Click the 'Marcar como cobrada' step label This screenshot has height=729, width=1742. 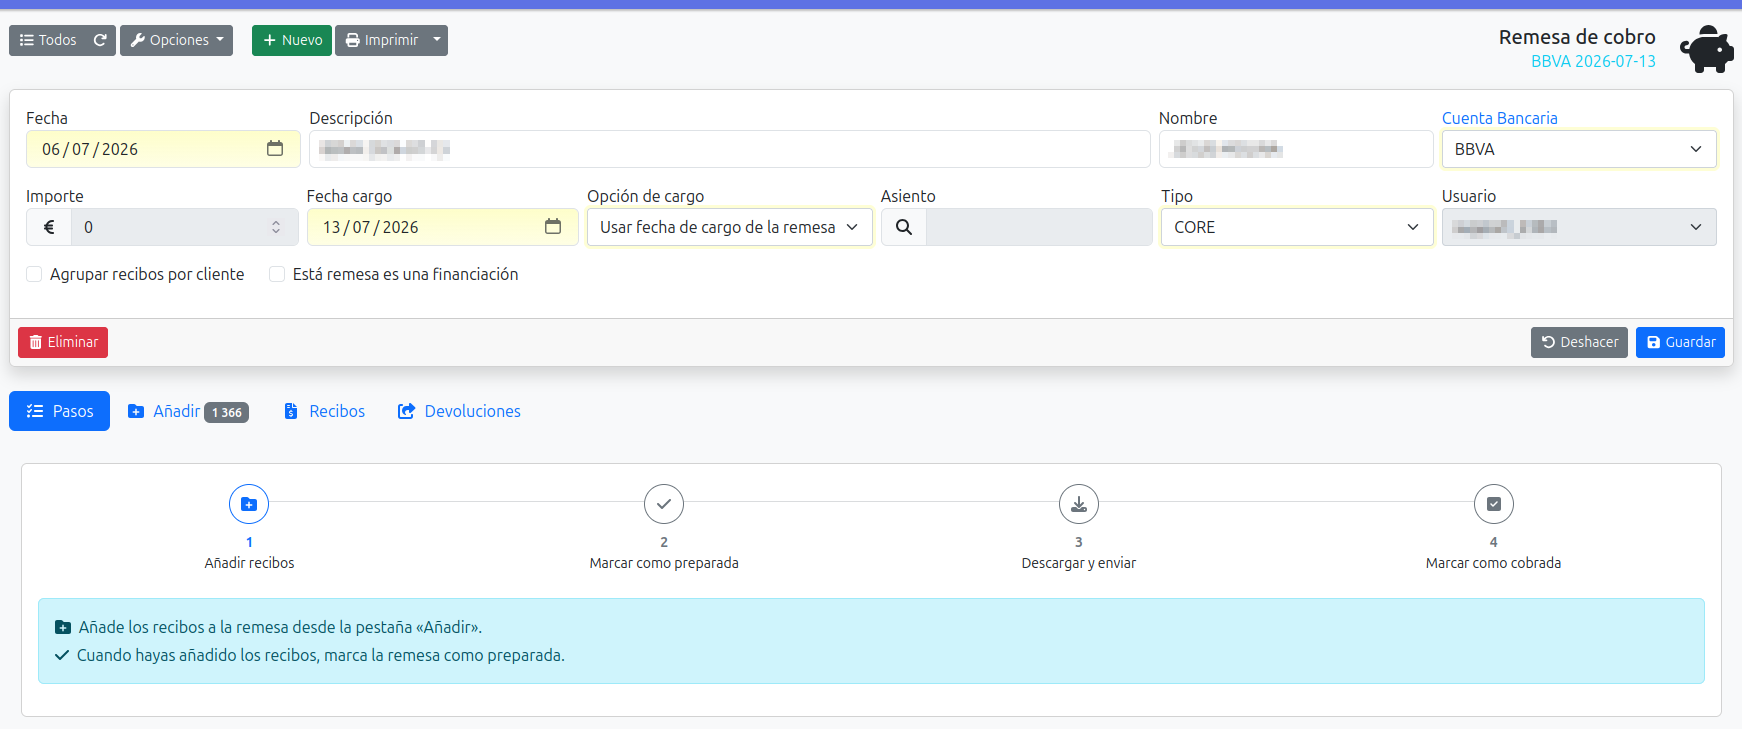(1493, 563)
